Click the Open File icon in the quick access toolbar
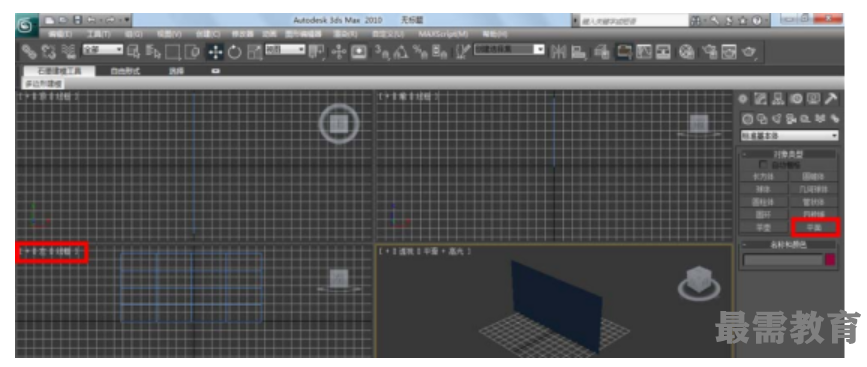This screenshot has height=367, width=867. click(x=62, y=20)
